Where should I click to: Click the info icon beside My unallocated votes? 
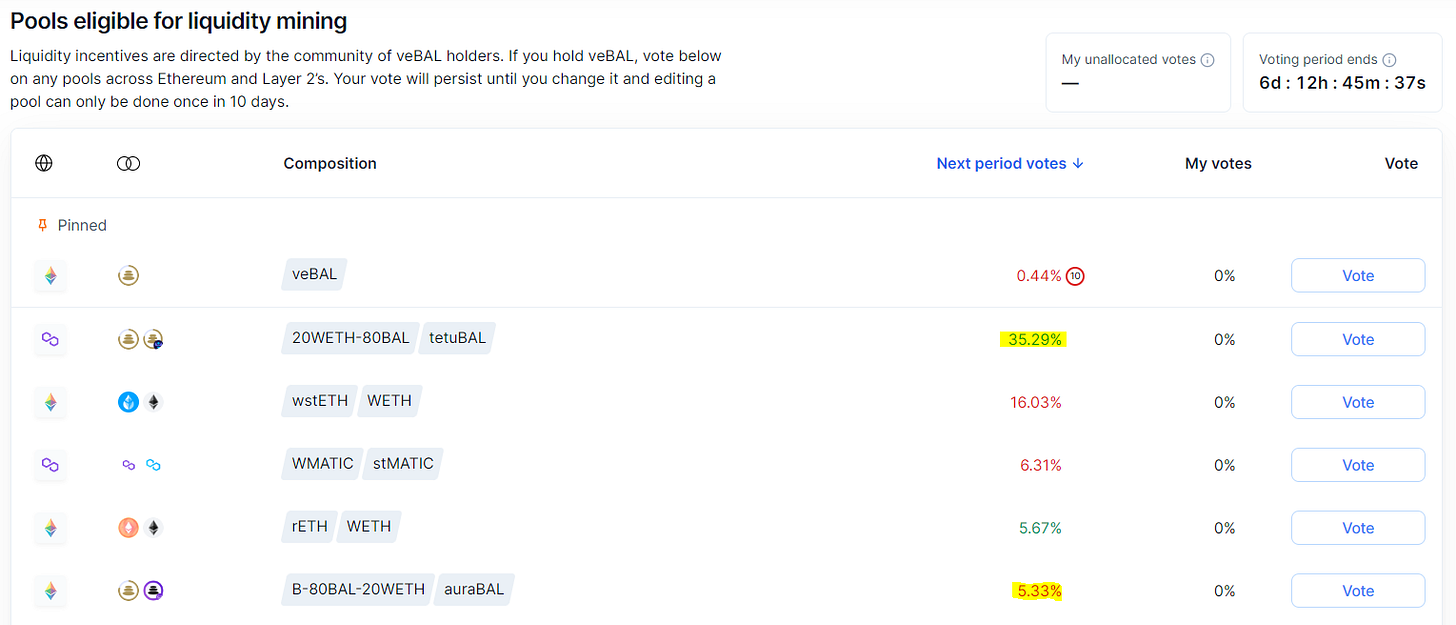click(1208, 60)
